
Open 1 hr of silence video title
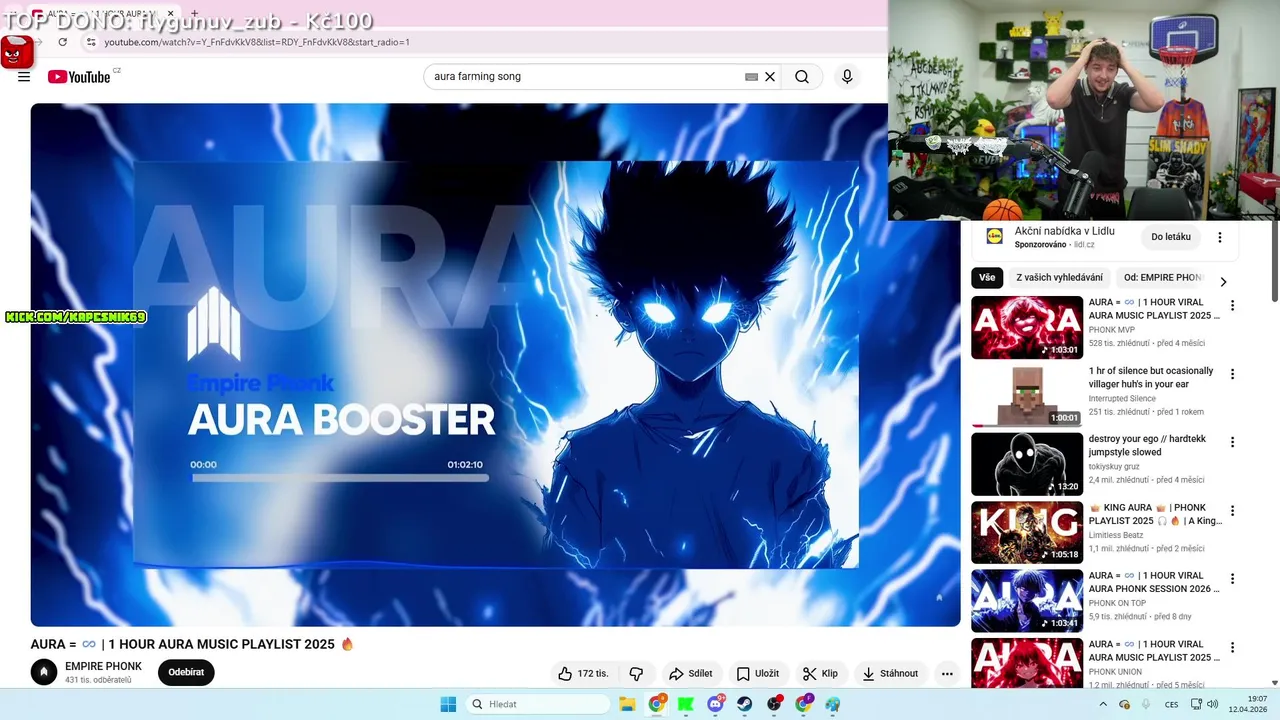(x=1151, y=377)
